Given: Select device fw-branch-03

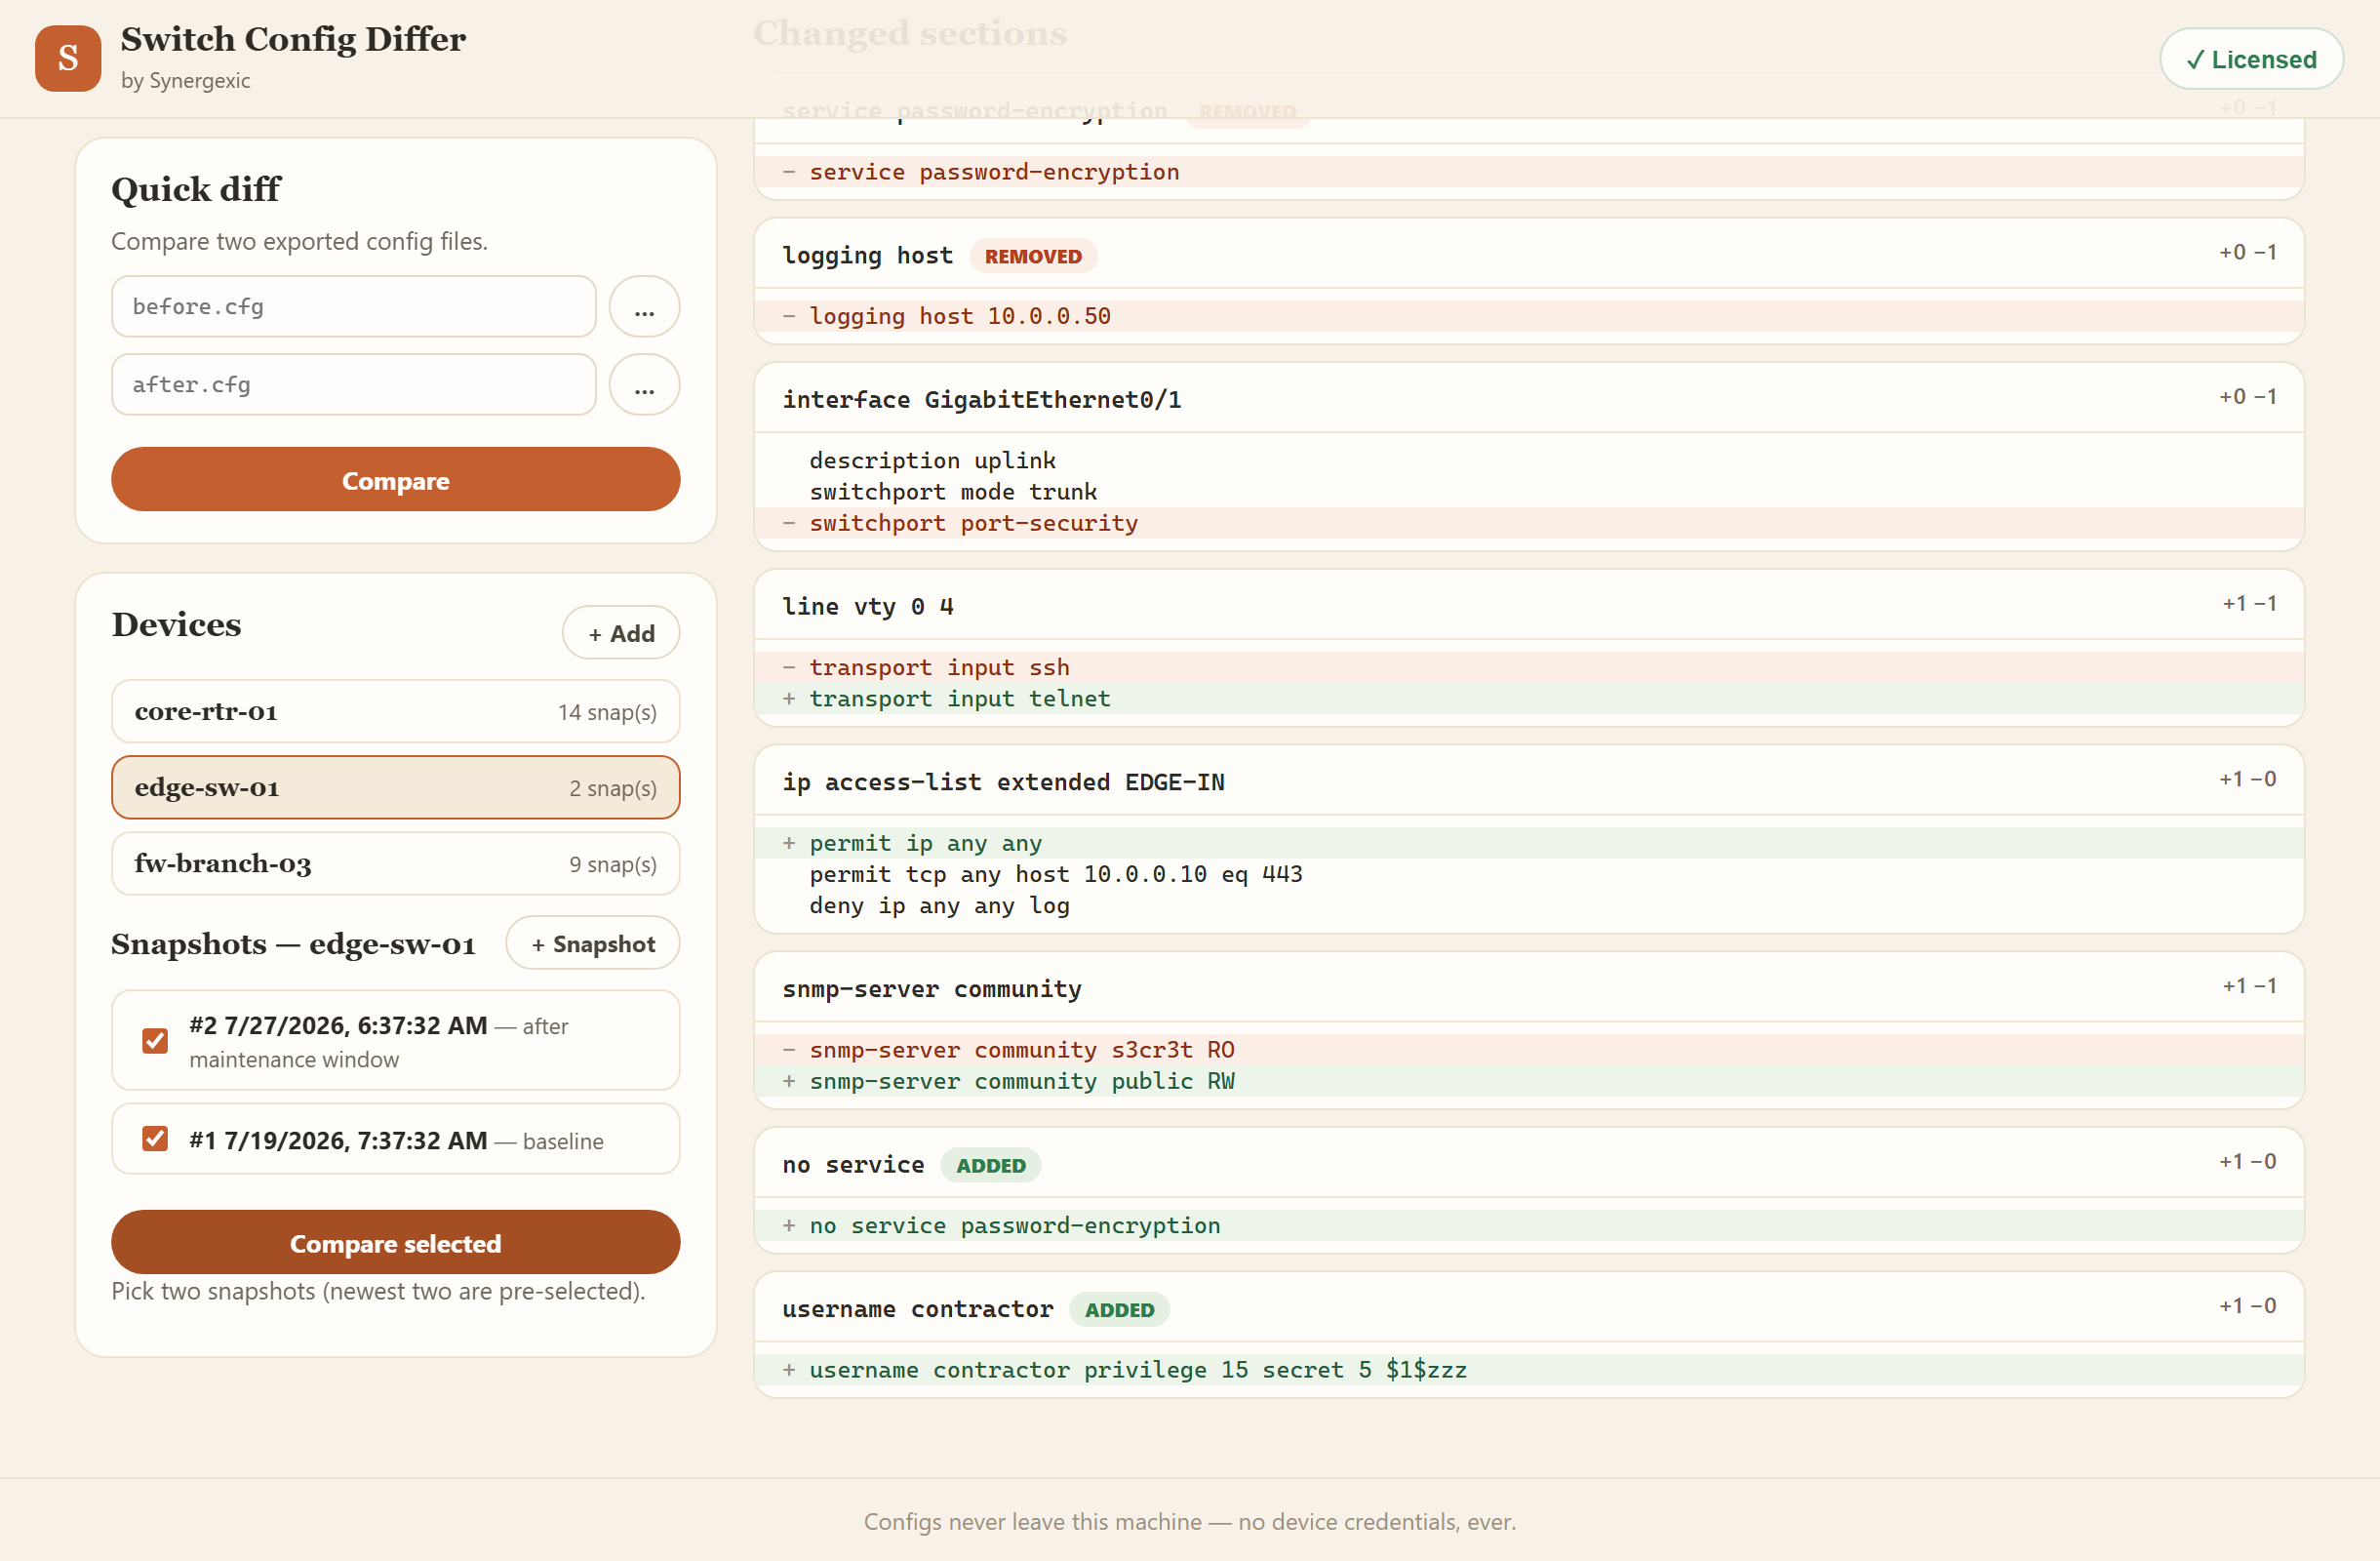Looking at the screenshot, I should pos(395,863).
